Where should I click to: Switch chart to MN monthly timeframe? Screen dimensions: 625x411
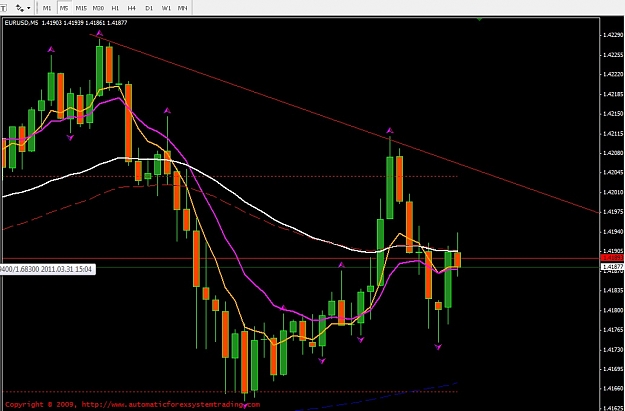(183, 8)
